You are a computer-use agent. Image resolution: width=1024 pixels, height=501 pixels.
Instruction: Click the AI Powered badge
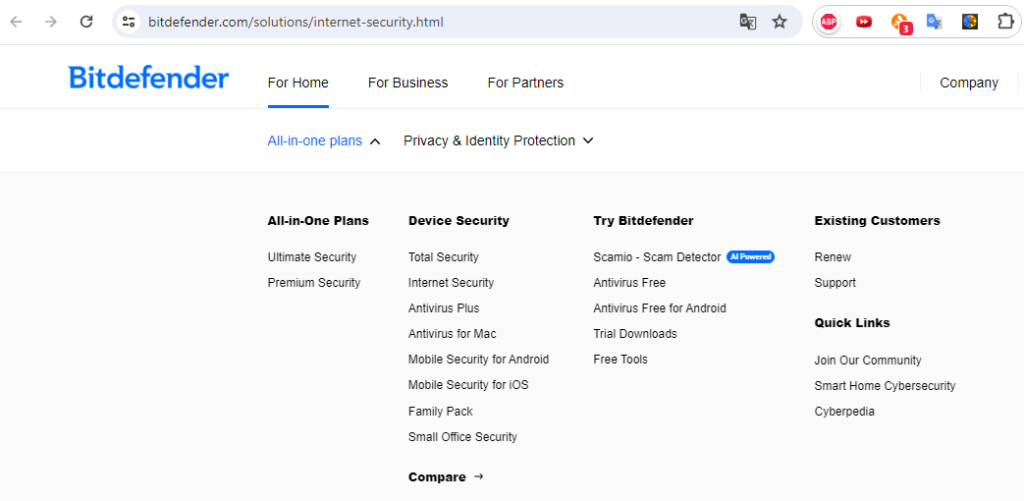click(750, 257)
